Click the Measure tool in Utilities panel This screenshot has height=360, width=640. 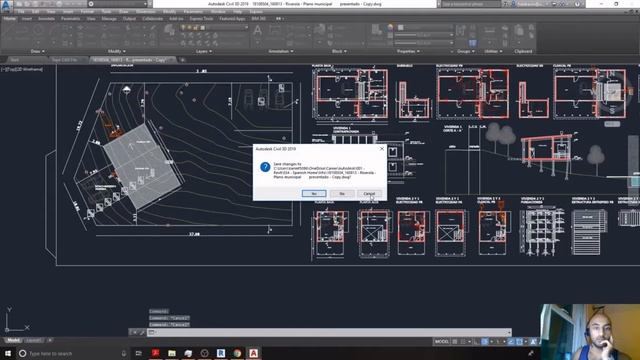[x=489, y=31]
